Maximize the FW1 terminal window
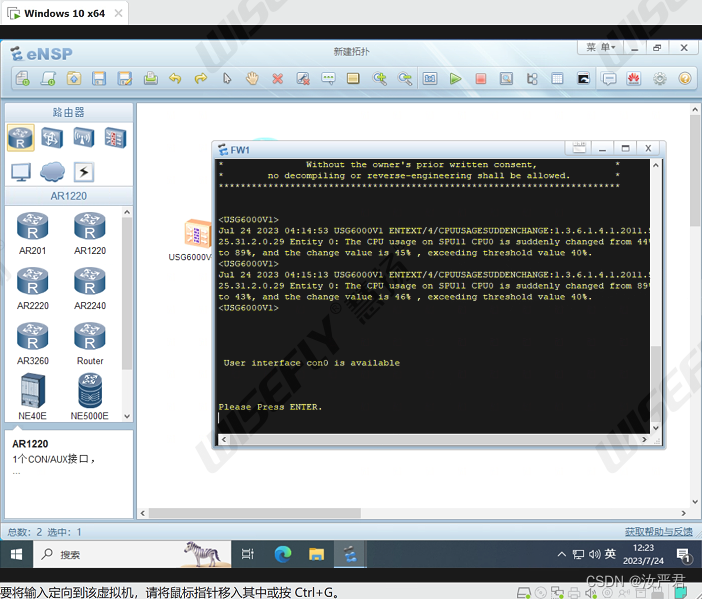The height and width of the screenshot is (599, 702). pyautogui.click(x=625, y=148)
